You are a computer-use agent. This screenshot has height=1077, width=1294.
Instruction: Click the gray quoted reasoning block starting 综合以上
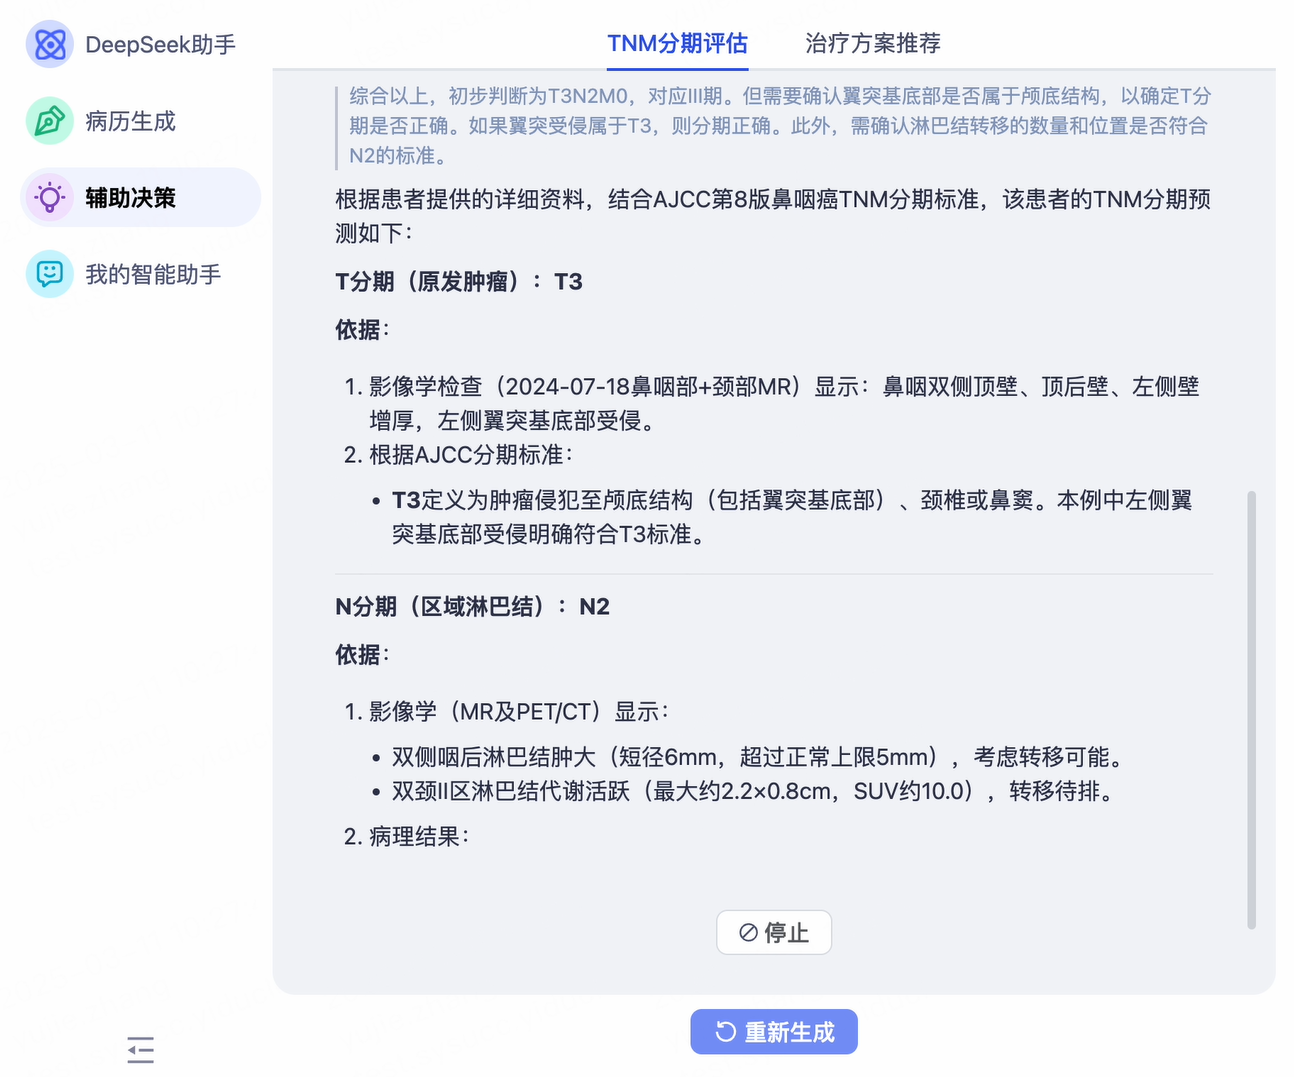click(779, 126)
